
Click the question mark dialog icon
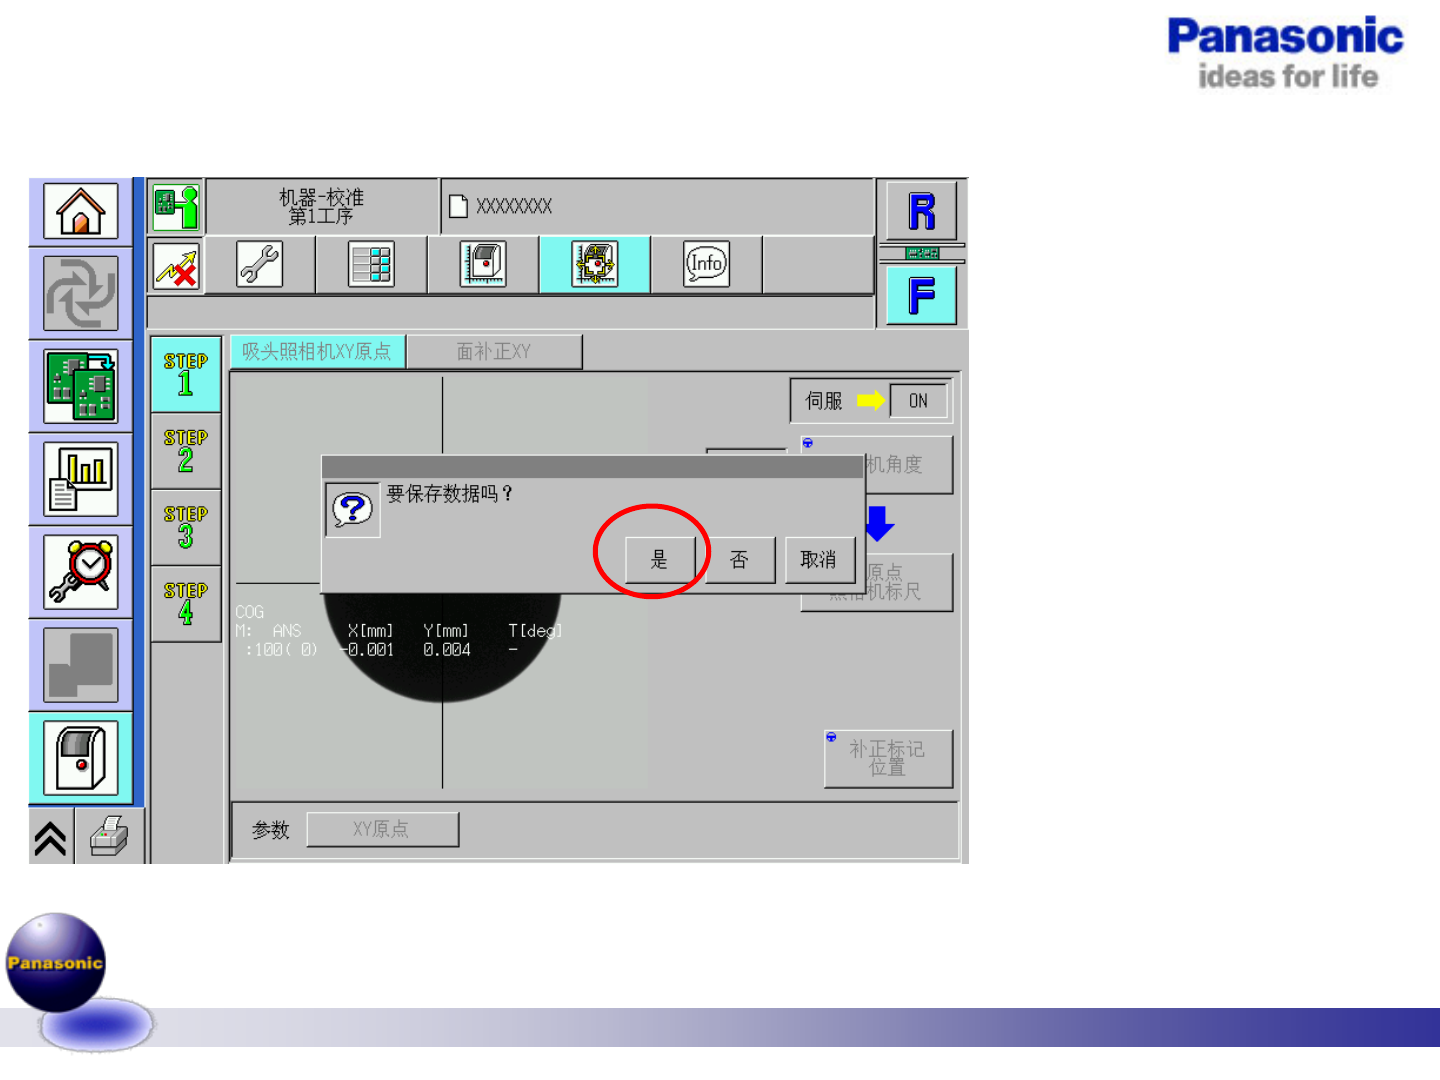(353, 510)
